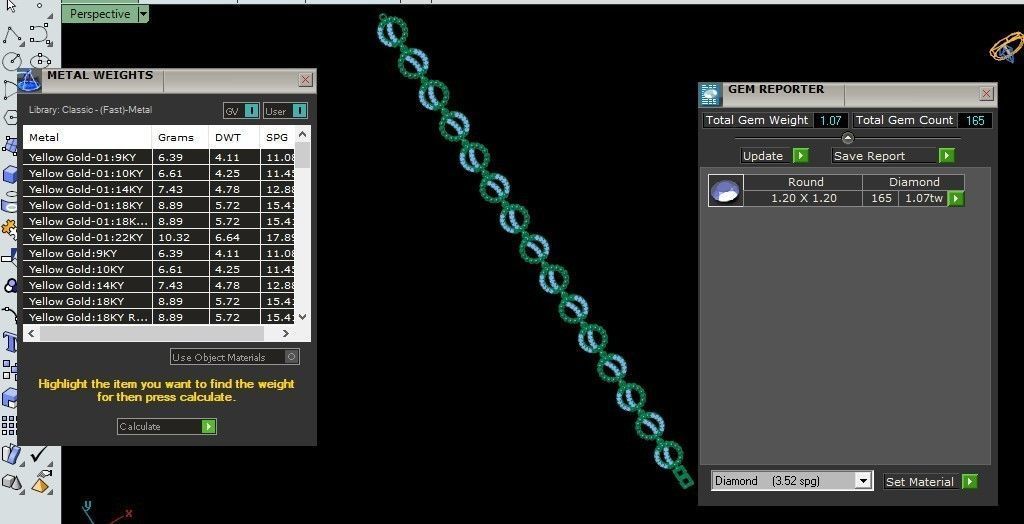Click the metal list horizontal scrollbar track
The width and height of the screenshot is (1024, 524).
coord(157,333)
